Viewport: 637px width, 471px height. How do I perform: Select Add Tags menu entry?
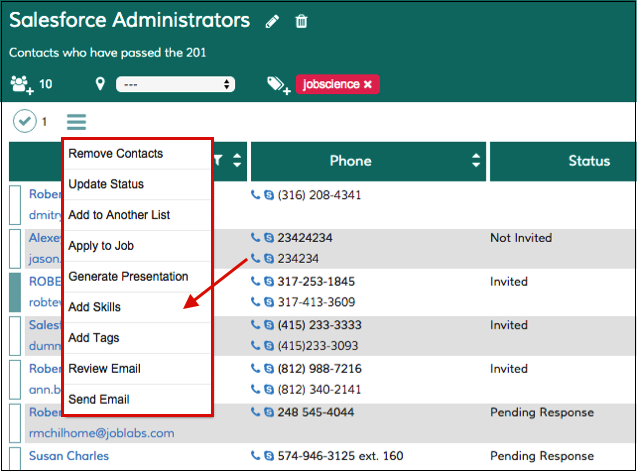(137, 338)
